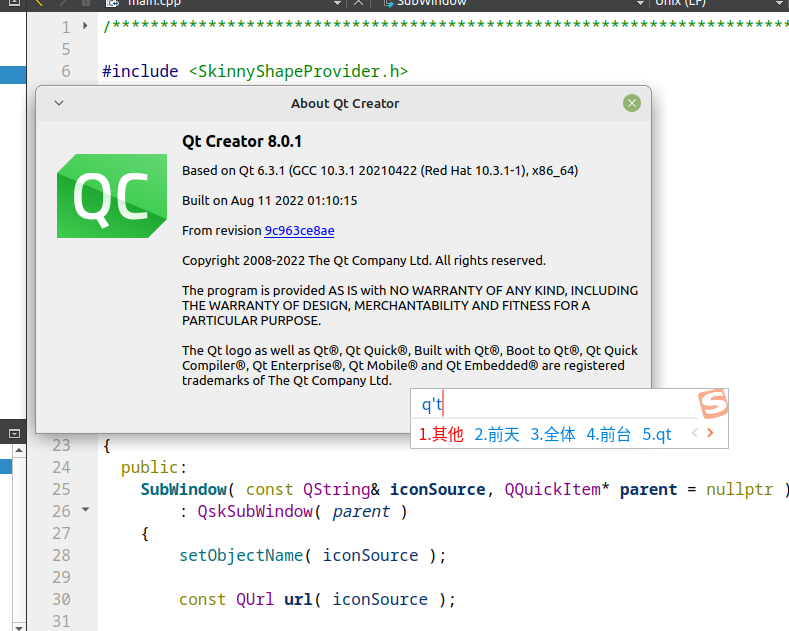This screenshot has height=631, width=789.
Task: Click the Qt Creator QC logo
Action: point(111,196)
